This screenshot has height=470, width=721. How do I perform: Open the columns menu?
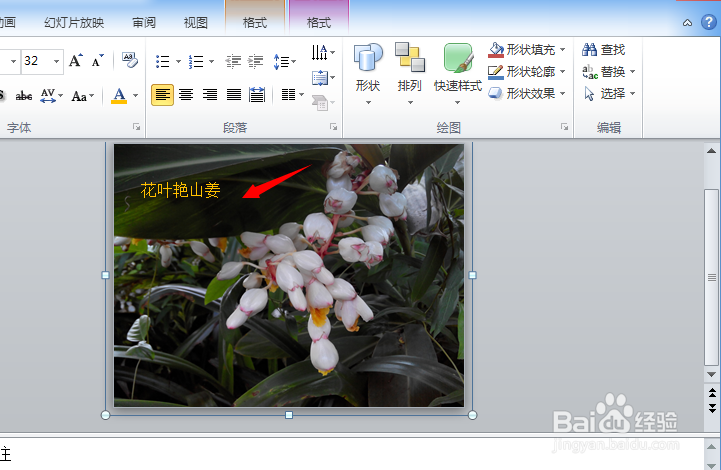click(292, 95)
